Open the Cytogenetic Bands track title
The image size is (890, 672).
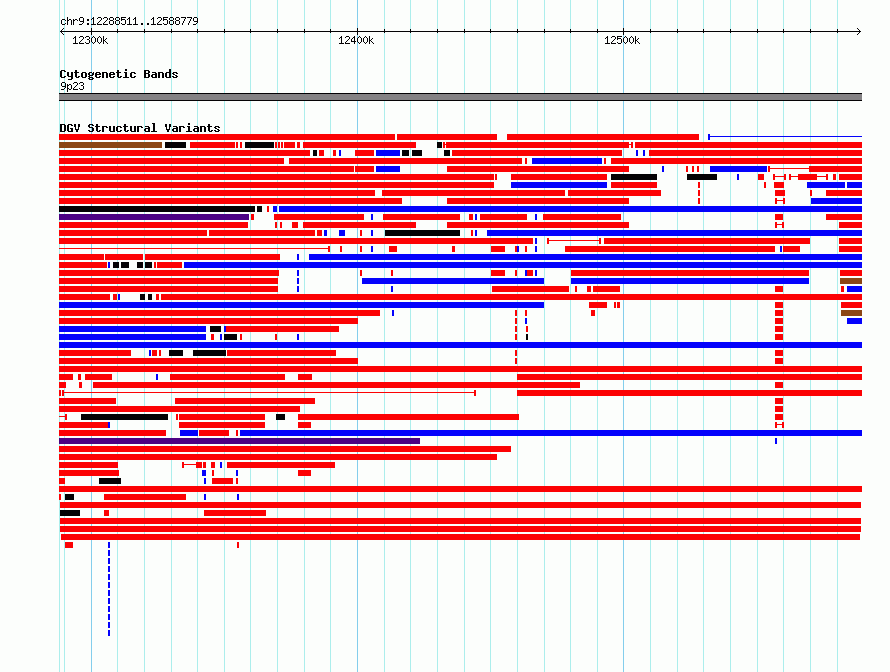click(119, 74)
